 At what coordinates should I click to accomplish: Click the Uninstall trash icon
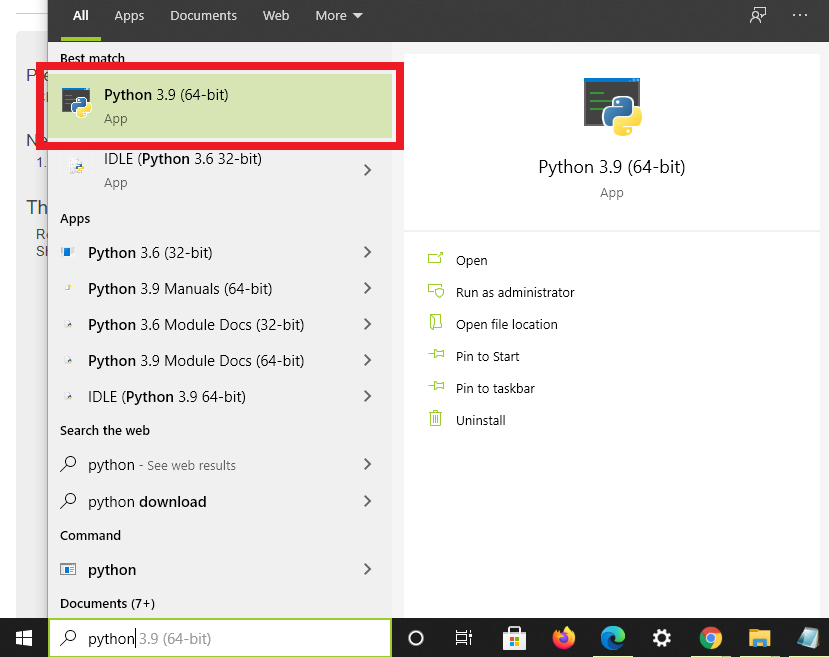pyautogui.click(x=435, y=418)
